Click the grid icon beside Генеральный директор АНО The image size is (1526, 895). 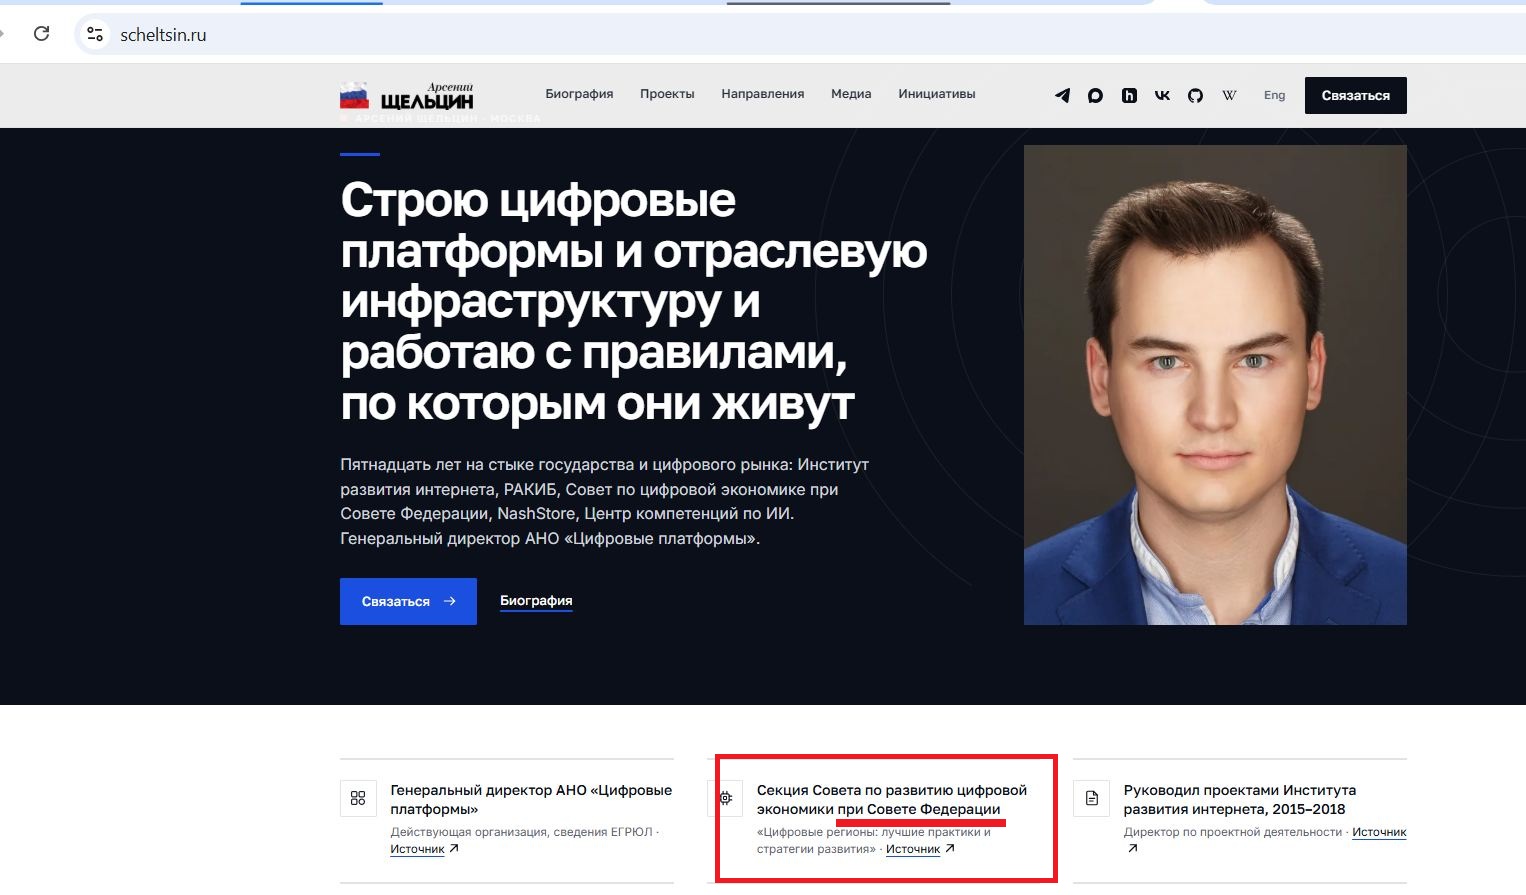[x=358, y=798]
